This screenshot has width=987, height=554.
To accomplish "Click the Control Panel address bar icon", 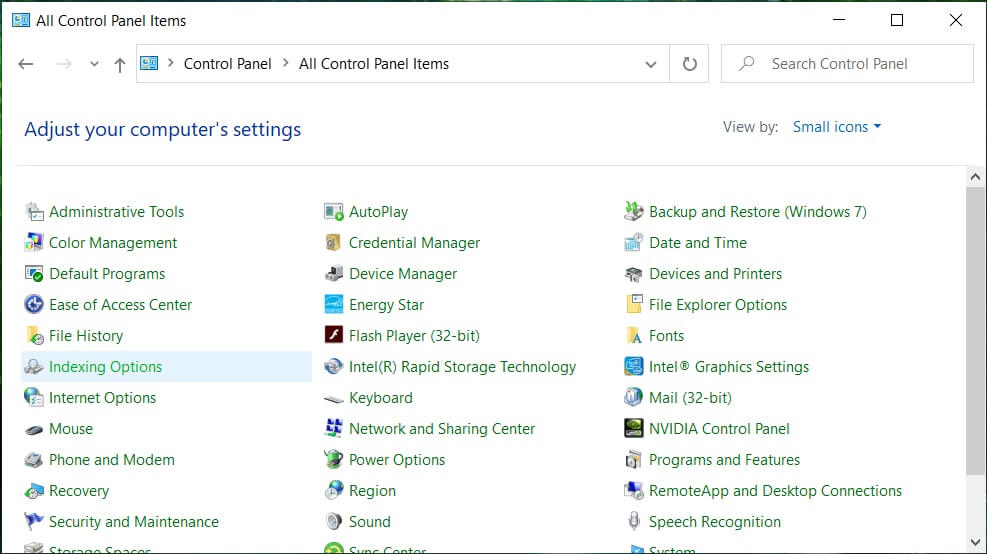I will click(x=149, y=63).
